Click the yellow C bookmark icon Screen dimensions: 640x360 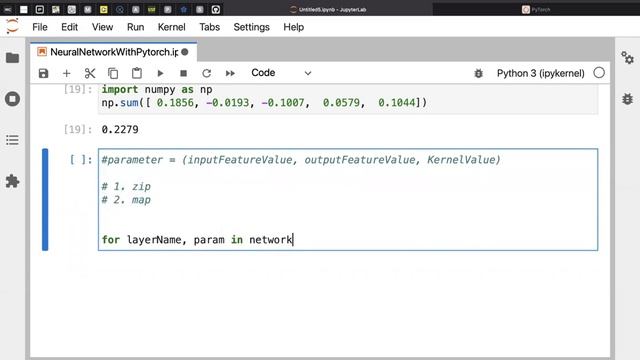click(x=104, y=9)
